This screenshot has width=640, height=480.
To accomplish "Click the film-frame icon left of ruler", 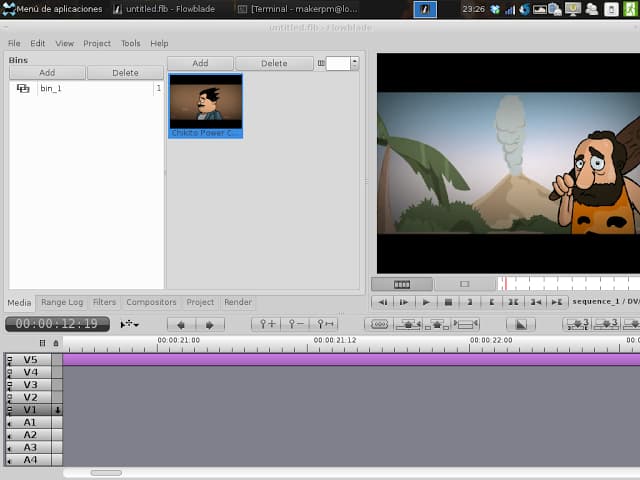I will [42, 343].
